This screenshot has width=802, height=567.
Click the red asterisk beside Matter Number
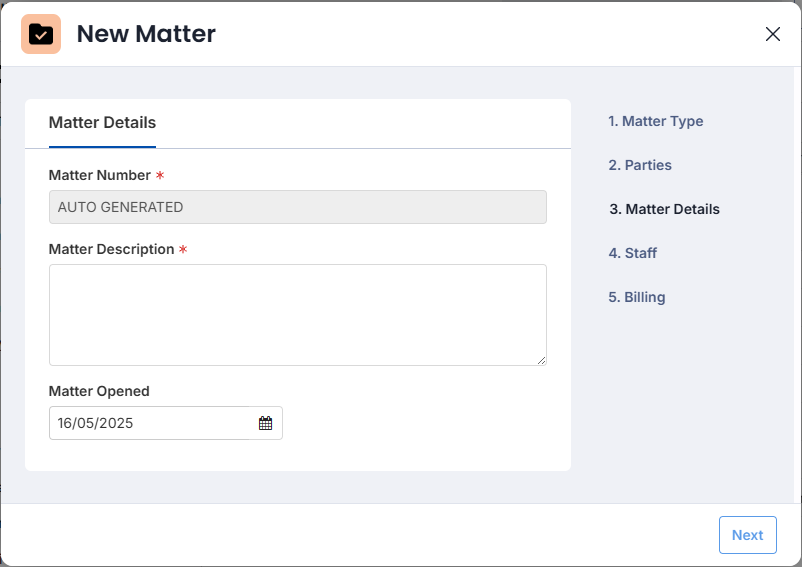(160, 175)
